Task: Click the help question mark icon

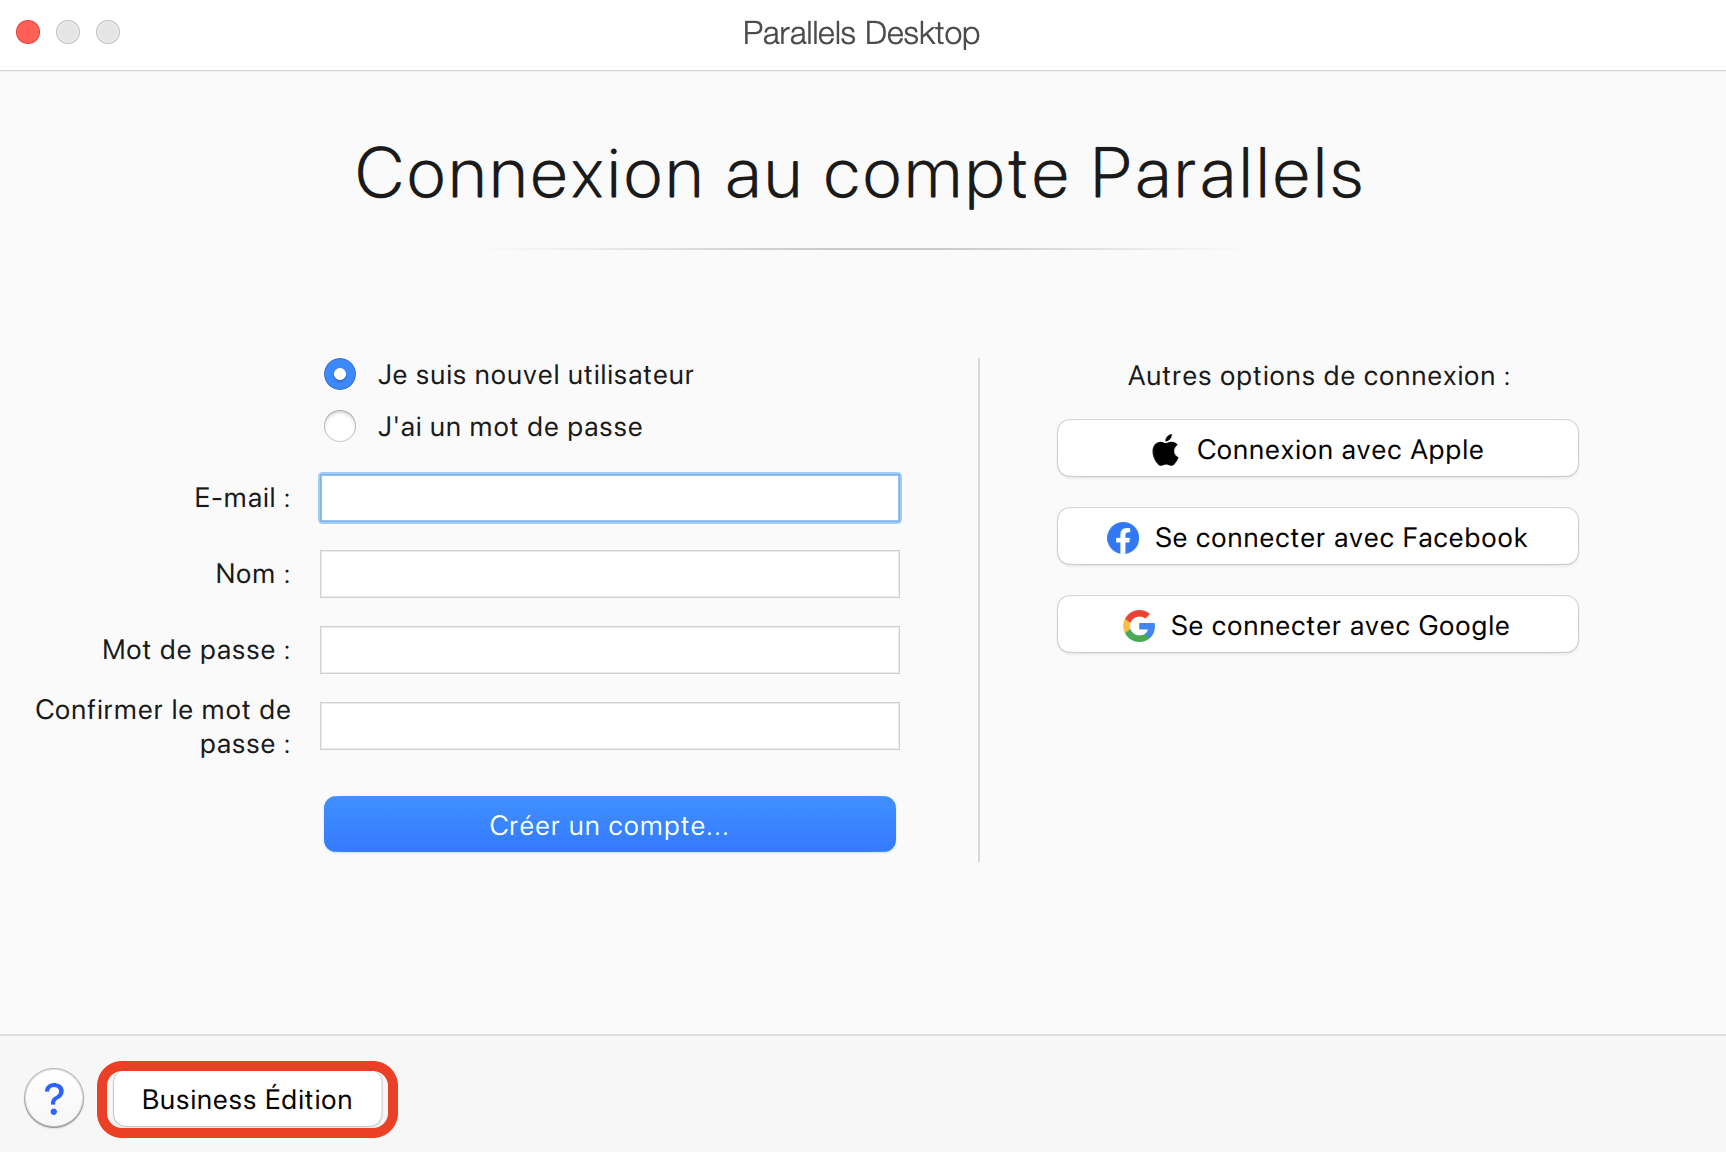Action: [x=54, y=1098]
